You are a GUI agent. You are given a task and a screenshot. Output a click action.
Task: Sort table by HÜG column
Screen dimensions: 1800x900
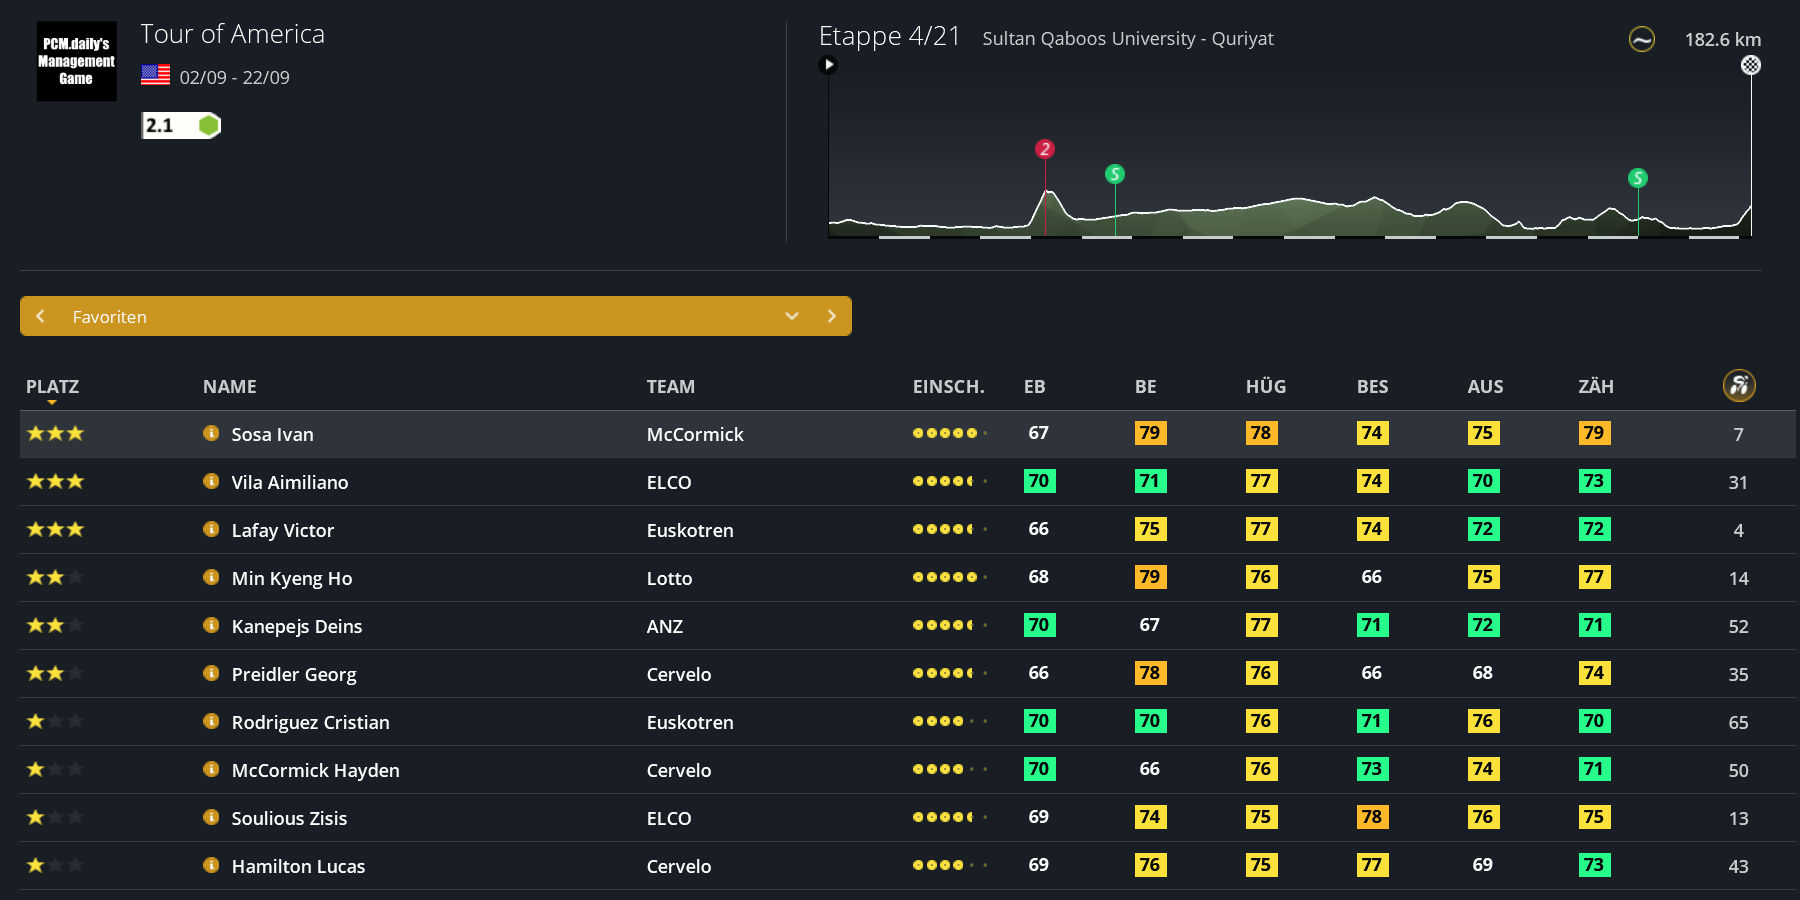[1265, 387]
